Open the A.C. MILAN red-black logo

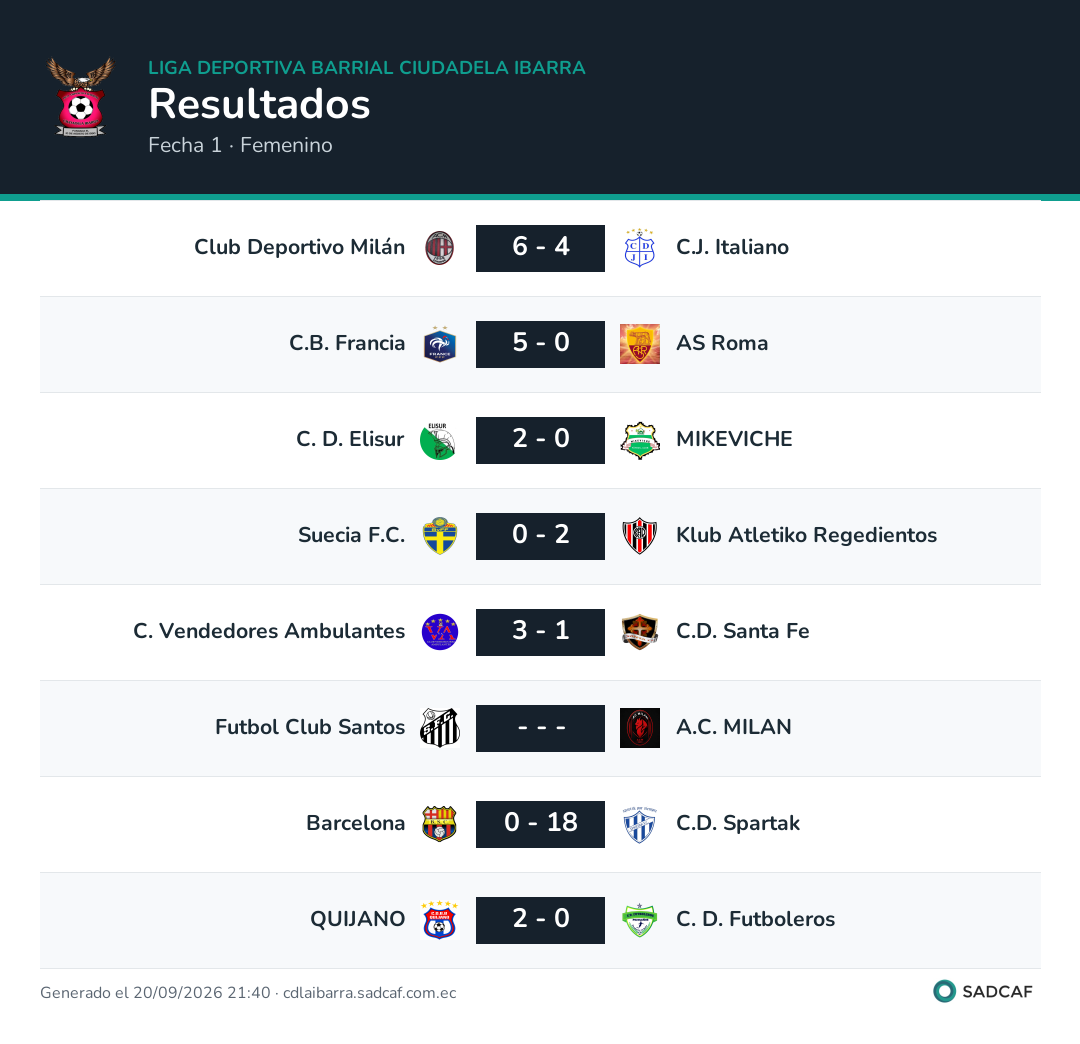tap(639, 728)
